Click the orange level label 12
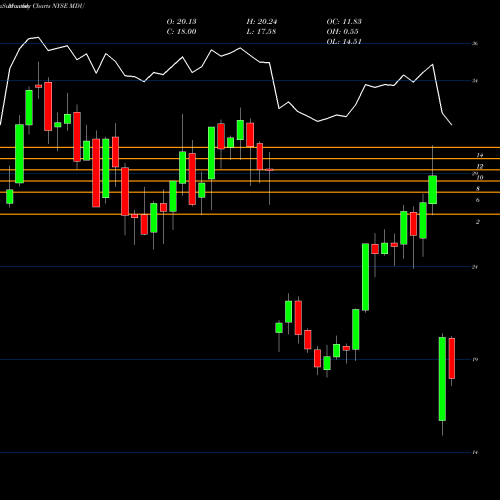This screenshot has width=500, height=500. [480, 166]
